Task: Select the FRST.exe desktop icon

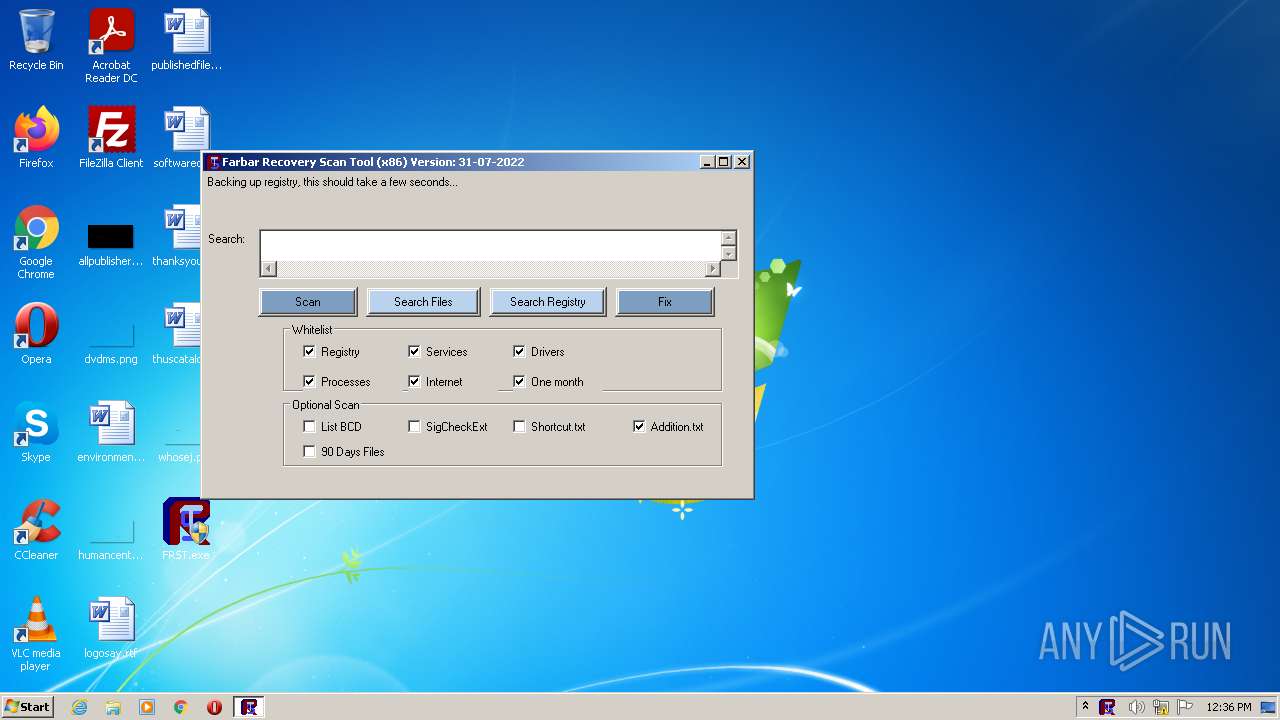Action: (x=186, y=530)
